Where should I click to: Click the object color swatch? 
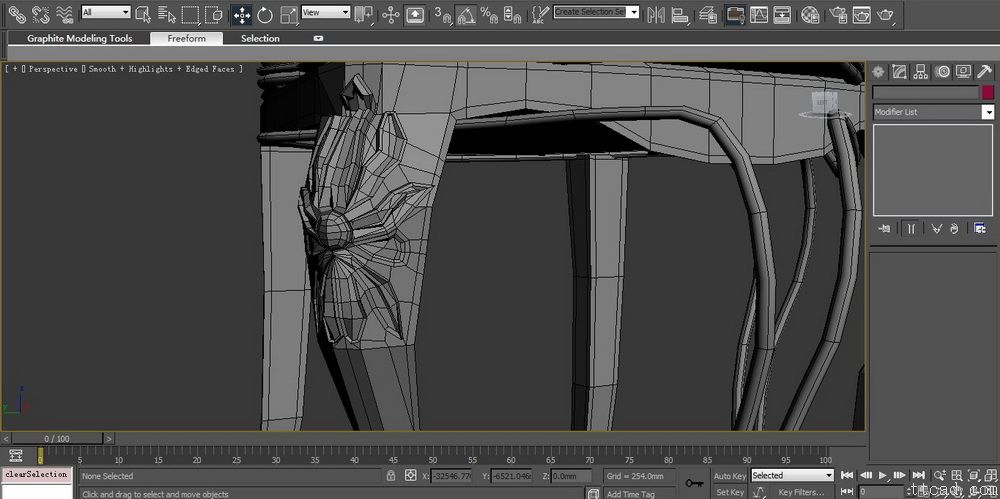pyautogui.click(x=987, y=92)
